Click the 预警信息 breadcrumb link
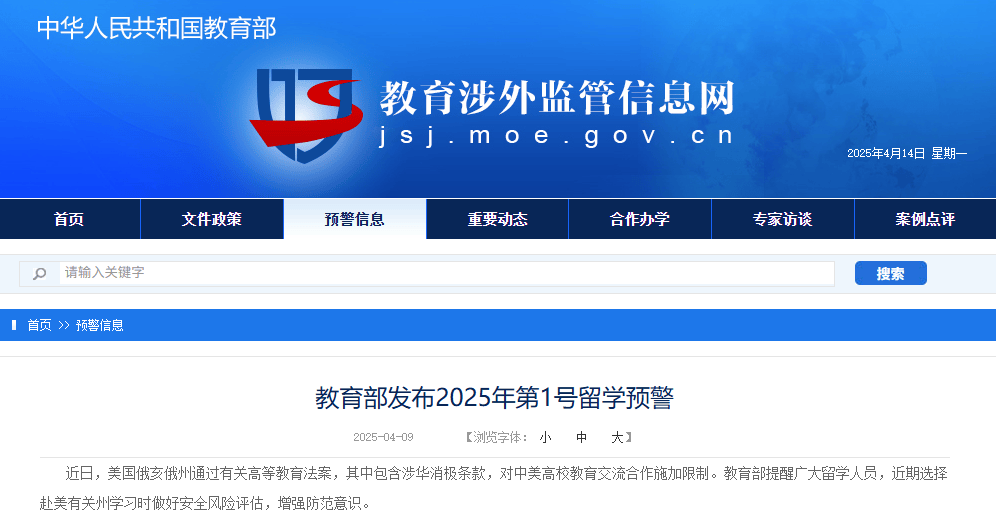The height and width of the screenshot is (525, 996). (100, 325)
